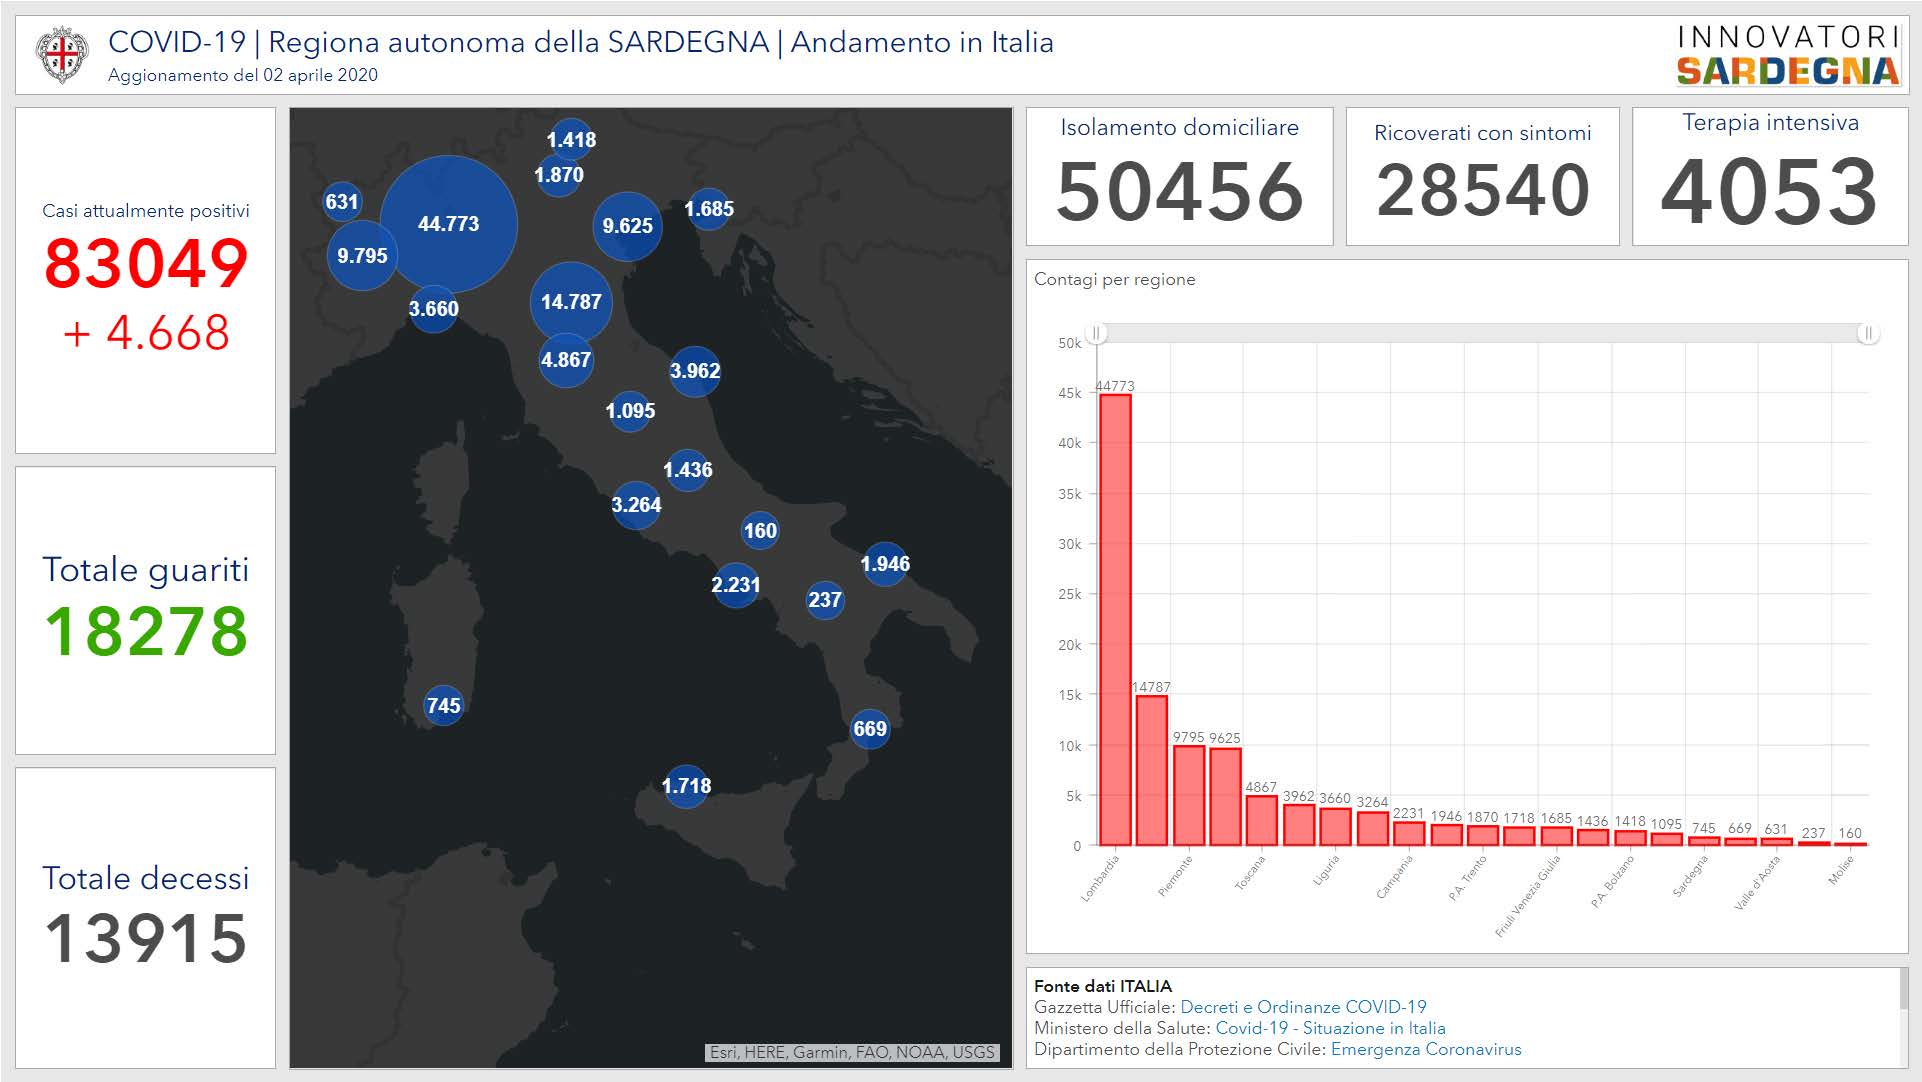Open Decreti e Ordinanze COVID-19 link
This screenshot has width=1922, height=1082.
tap(1303, 1007)
